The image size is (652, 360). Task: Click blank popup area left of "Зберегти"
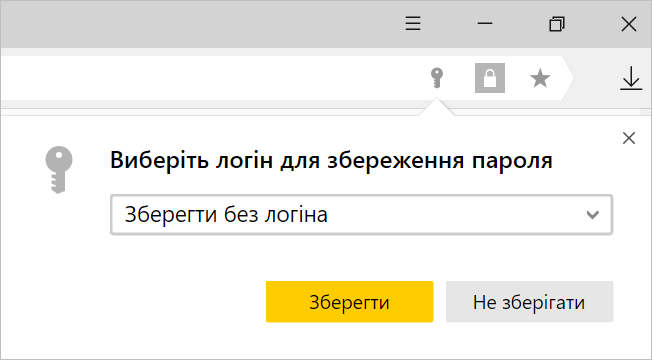[x=133, y=302]
